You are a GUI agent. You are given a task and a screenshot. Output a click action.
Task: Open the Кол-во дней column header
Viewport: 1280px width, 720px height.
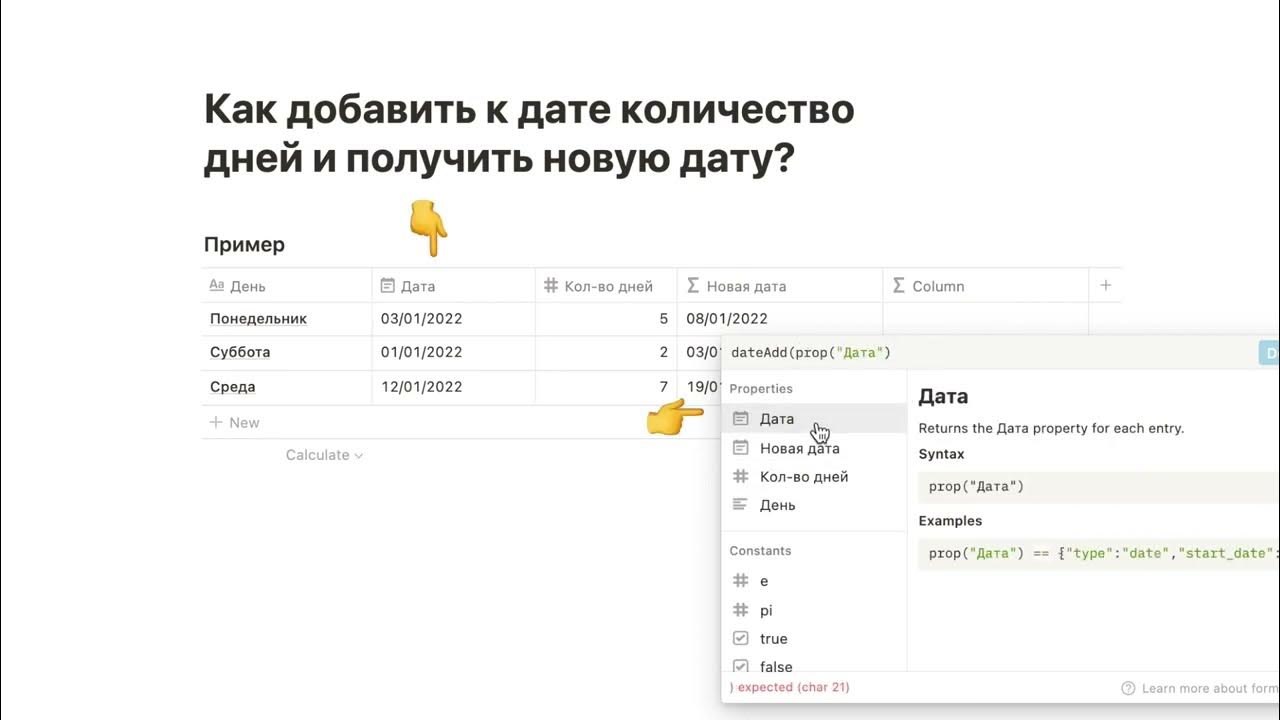606,286
